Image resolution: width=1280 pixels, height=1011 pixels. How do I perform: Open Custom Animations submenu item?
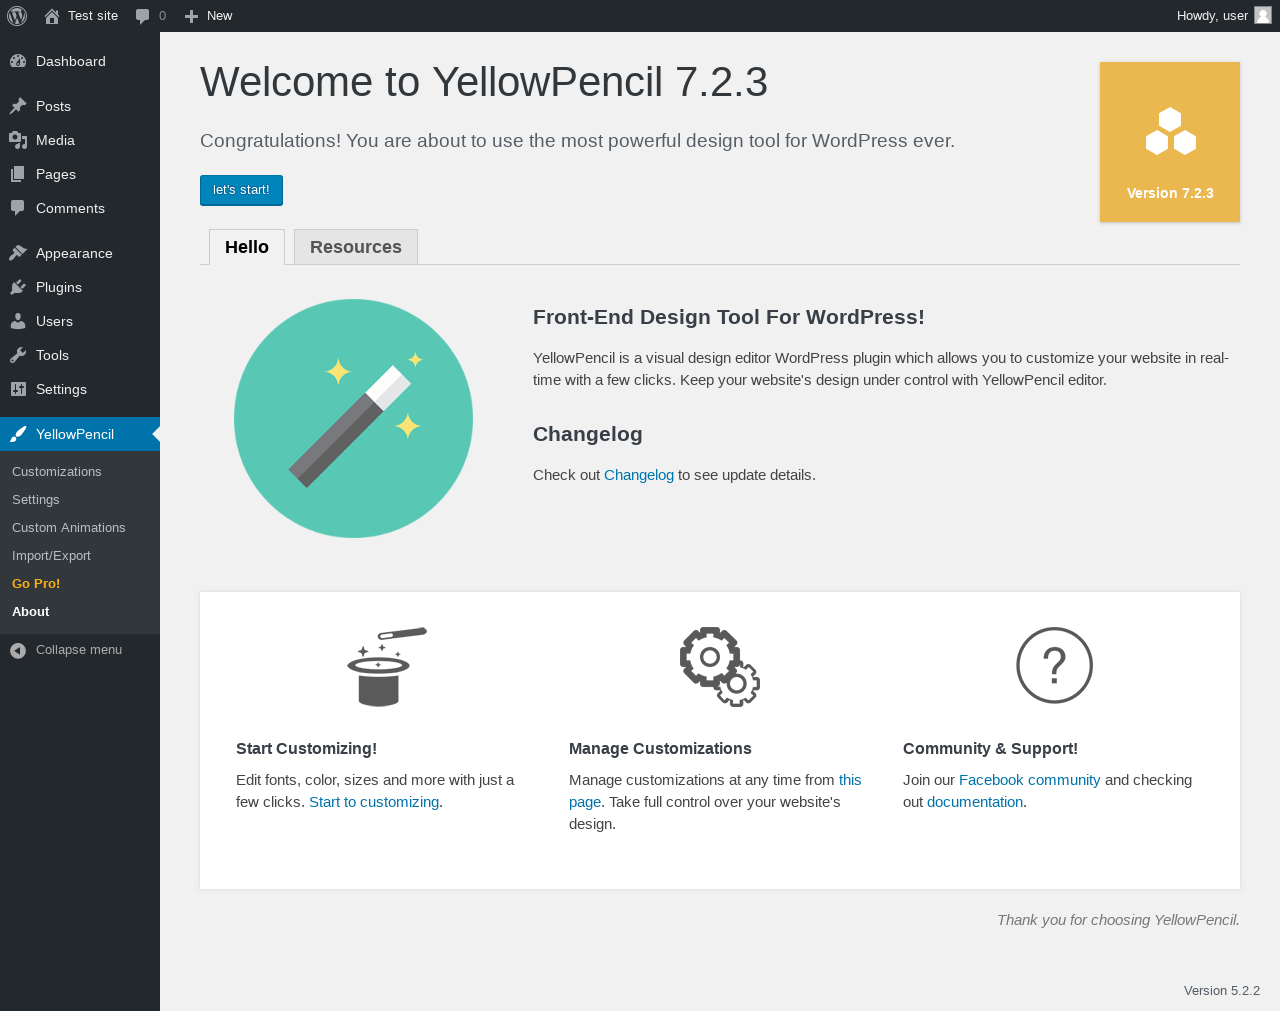click(x=69, y=528)
